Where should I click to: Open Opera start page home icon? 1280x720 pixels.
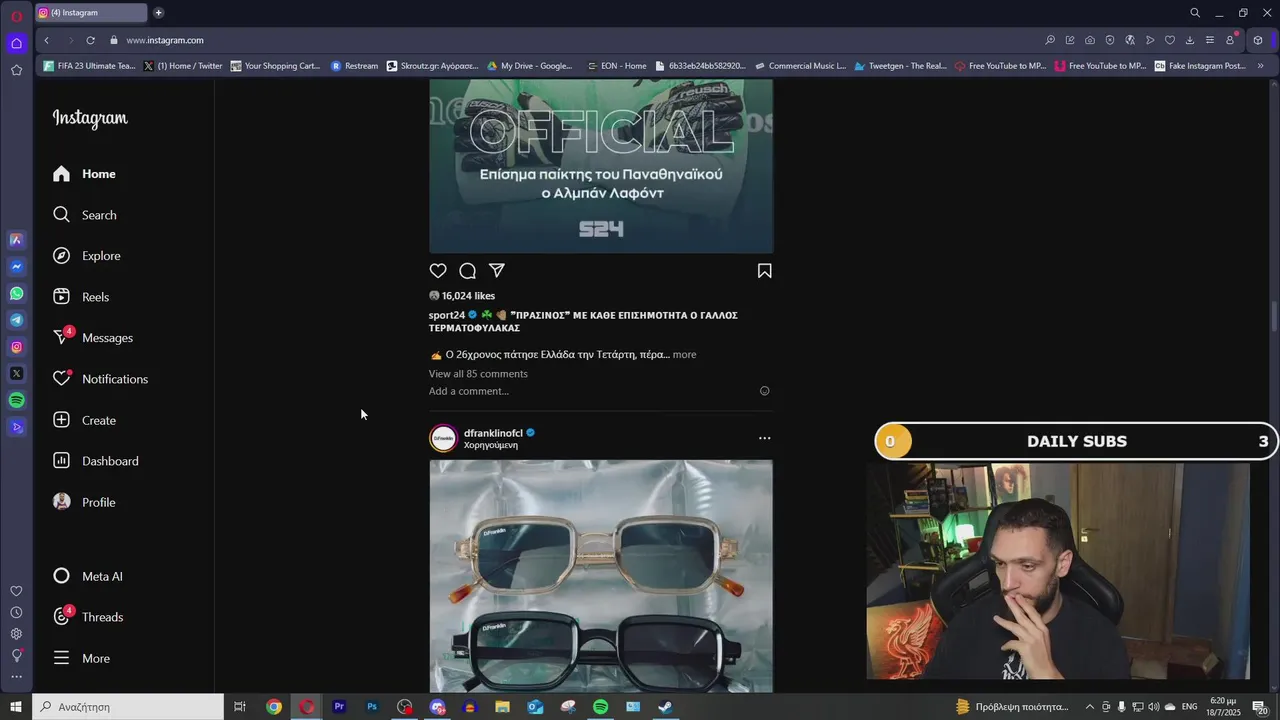point(16,43)
